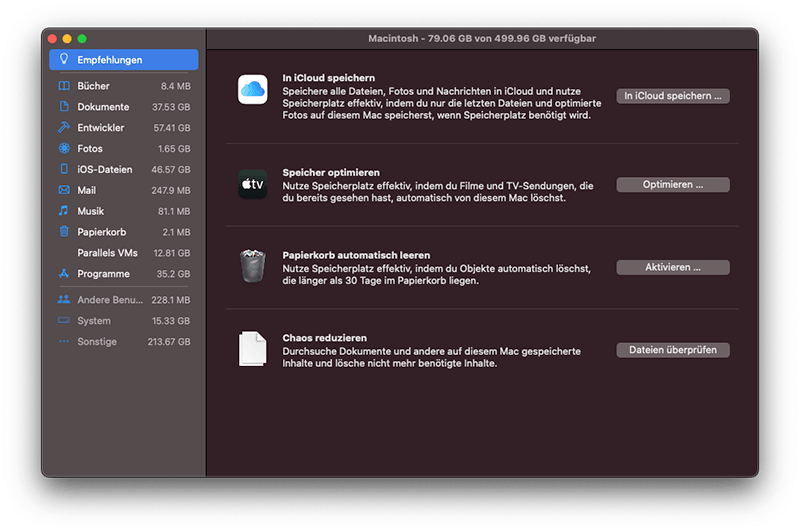Click the Sonstige size 213.67 GB
Viewport: 800px width, 532px height.
pyautogui.click(x=169, y=342)
